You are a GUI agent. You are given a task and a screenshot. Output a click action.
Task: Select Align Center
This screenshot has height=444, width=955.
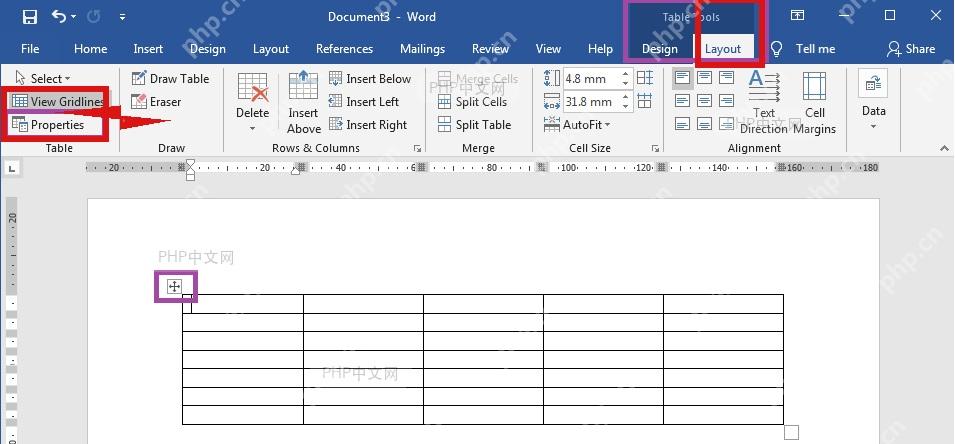pos(705,101)
